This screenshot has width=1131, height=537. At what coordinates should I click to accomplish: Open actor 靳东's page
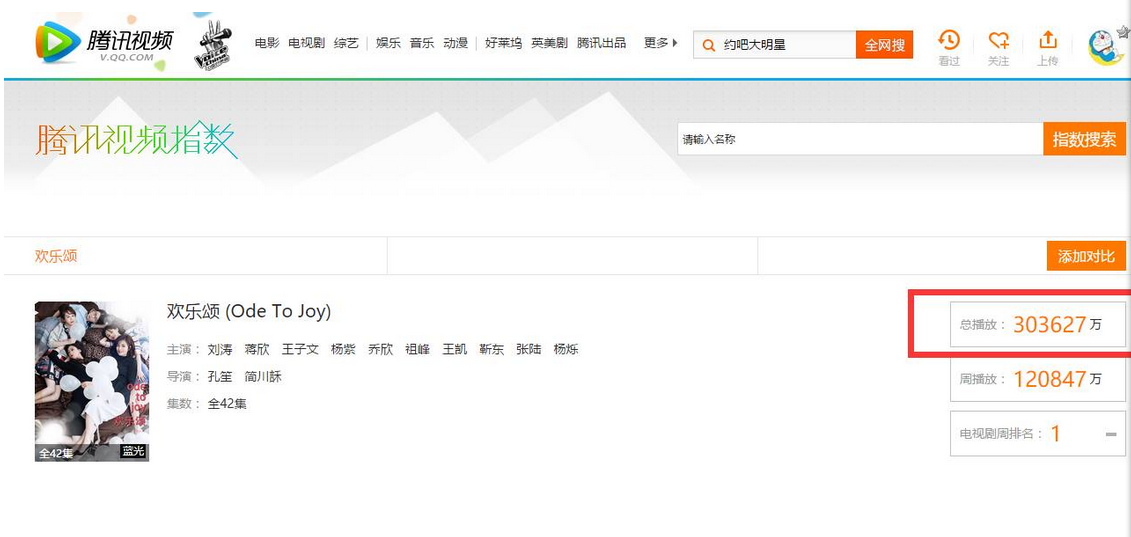click(x=492, y=350)
